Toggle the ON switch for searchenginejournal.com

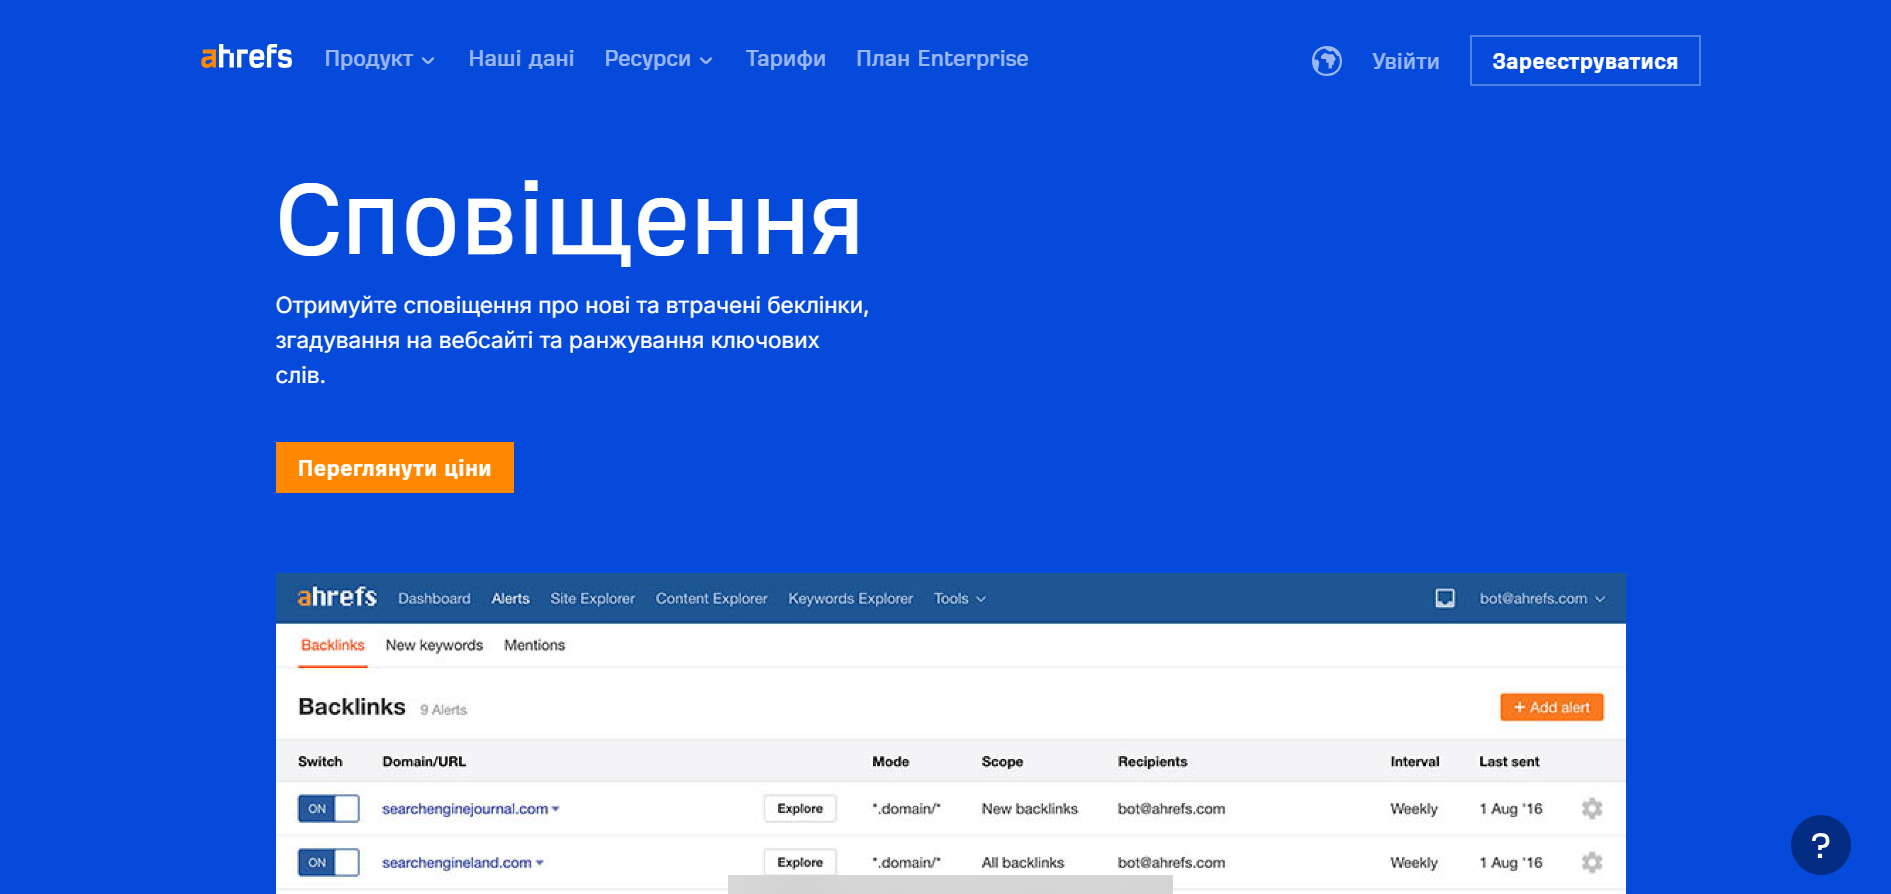pos(328,808)
